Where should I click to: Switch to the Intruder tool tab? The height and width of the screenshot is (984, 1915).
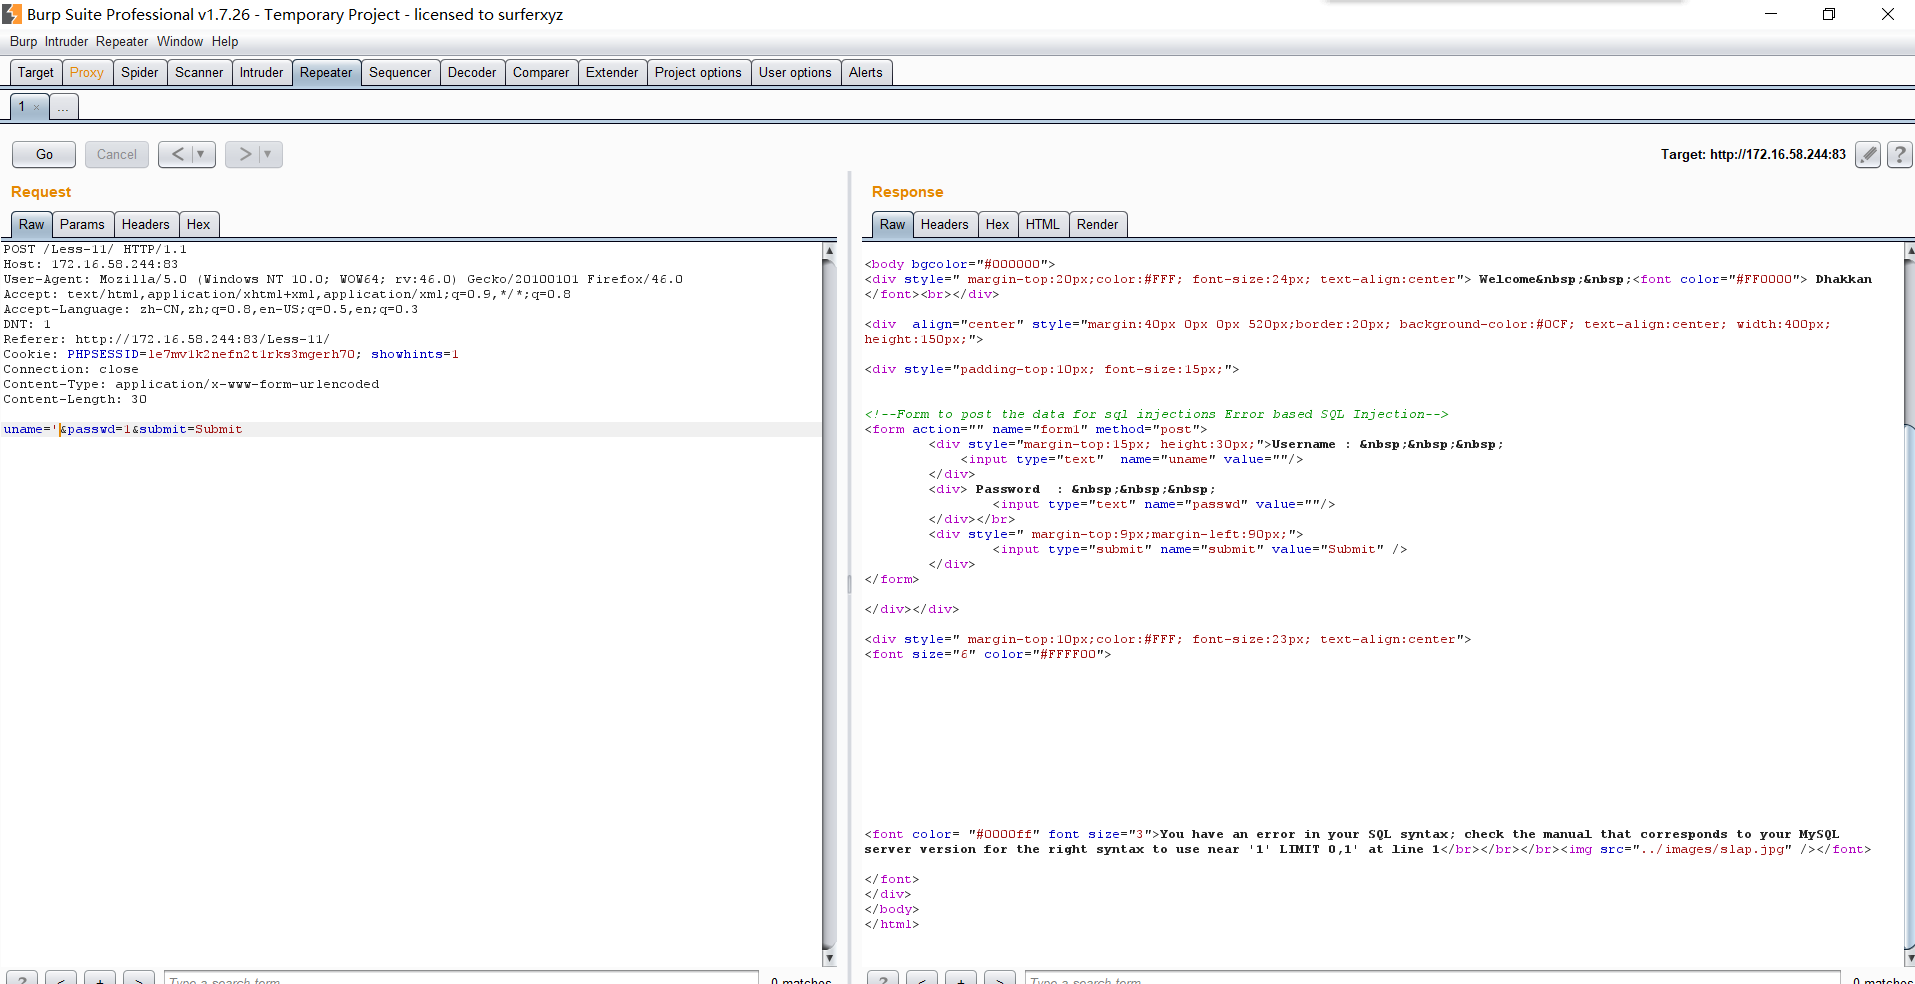pos(262,73)
